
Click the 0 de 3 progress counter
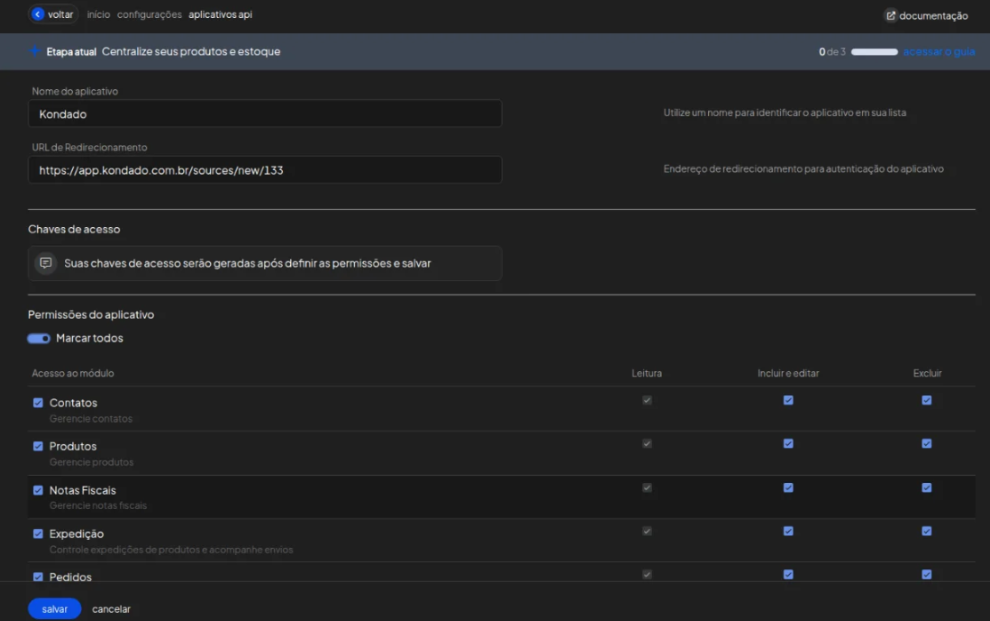point(832,52)
